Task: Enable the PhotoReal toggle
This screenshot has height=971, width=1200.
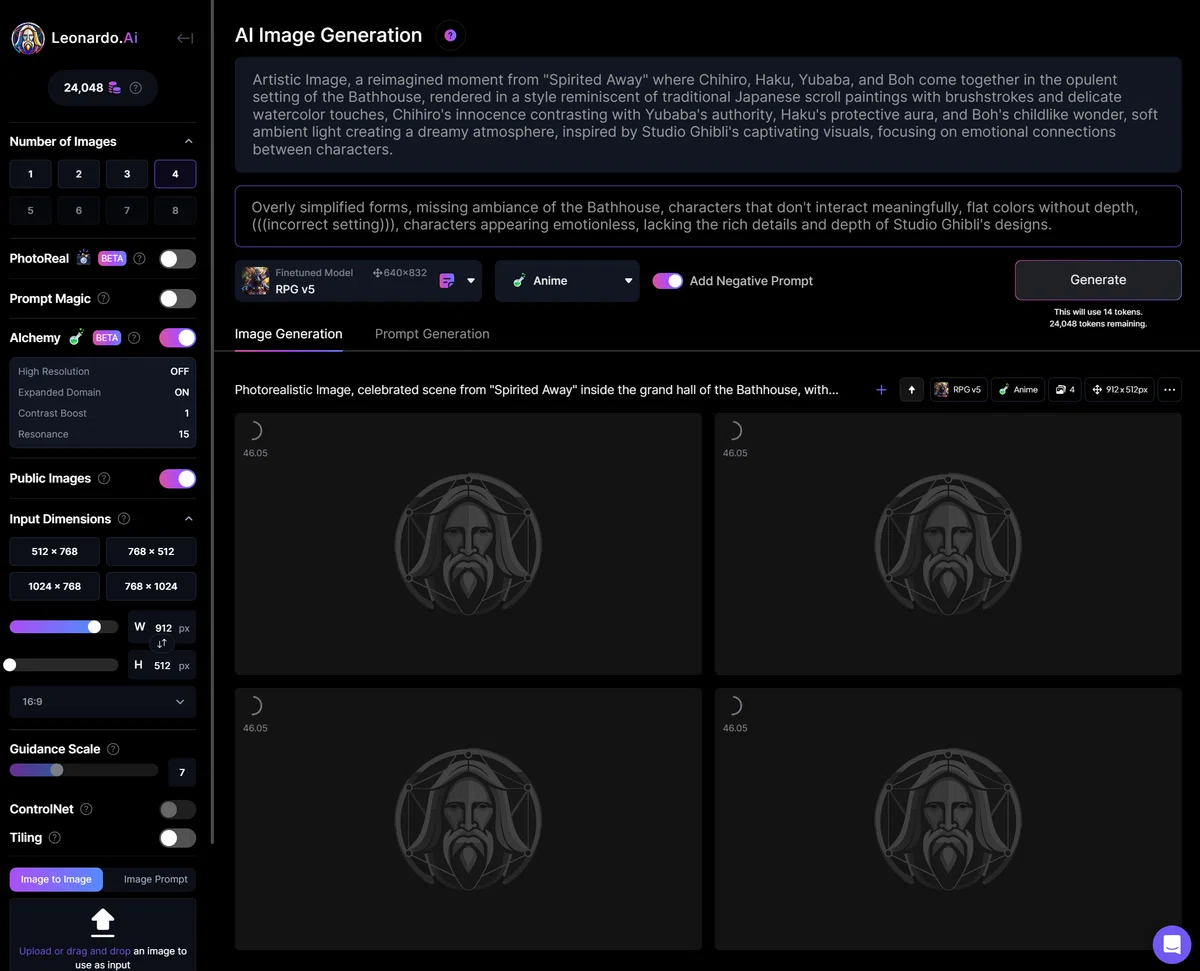Action: click(x=178, y=259)
